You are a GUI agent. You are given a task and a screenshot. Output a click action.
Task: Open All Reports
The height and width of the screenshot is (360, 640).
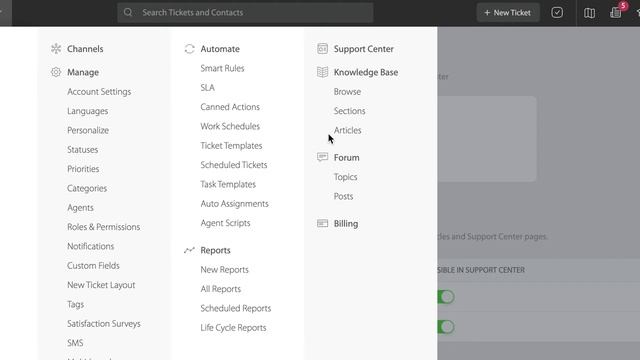pyautogui.click(x=220, y=289)
